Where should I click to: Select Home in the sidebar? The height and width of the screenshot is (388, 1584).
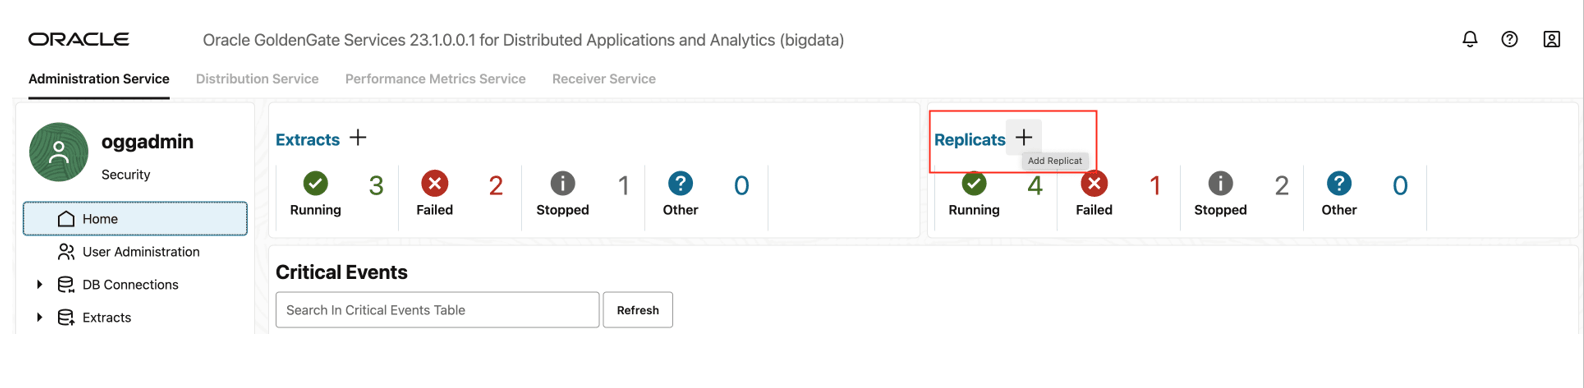[x=135, y=218]
